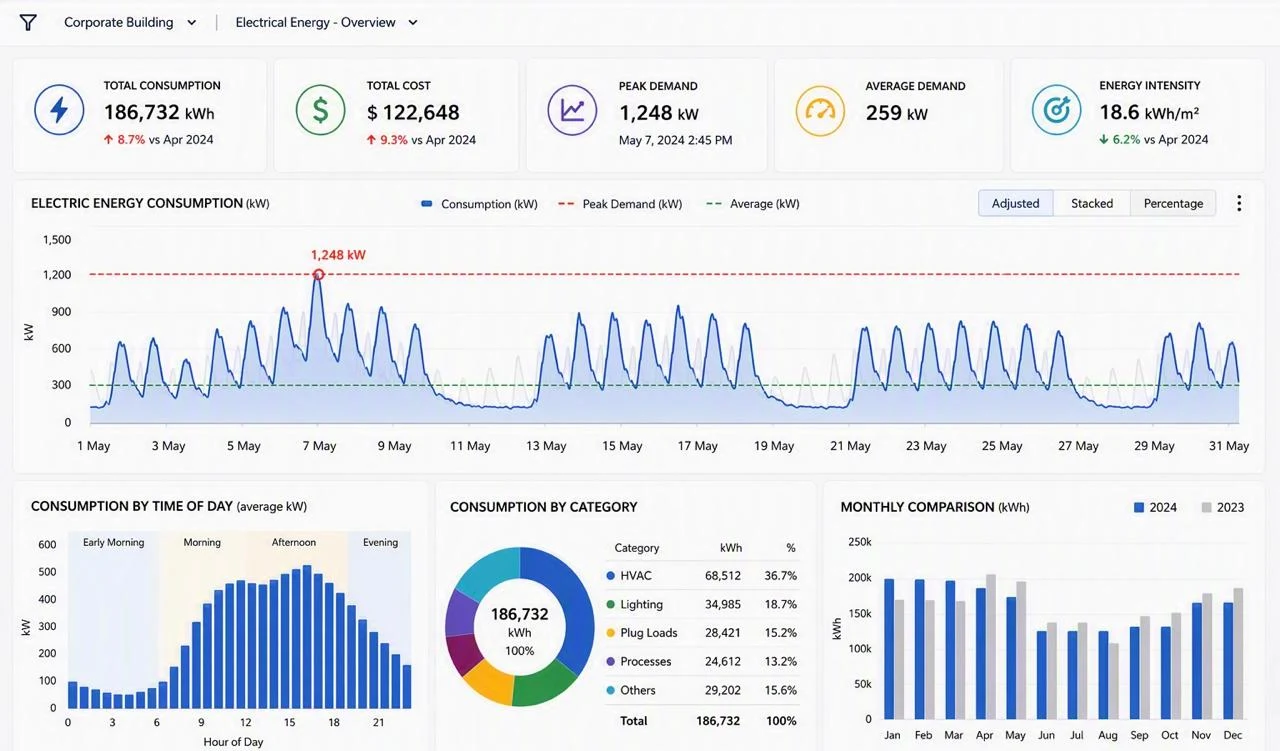Click the Hour of Day axis title
This screenshot has width=1280, height=751.
click(x=233, y=742)
